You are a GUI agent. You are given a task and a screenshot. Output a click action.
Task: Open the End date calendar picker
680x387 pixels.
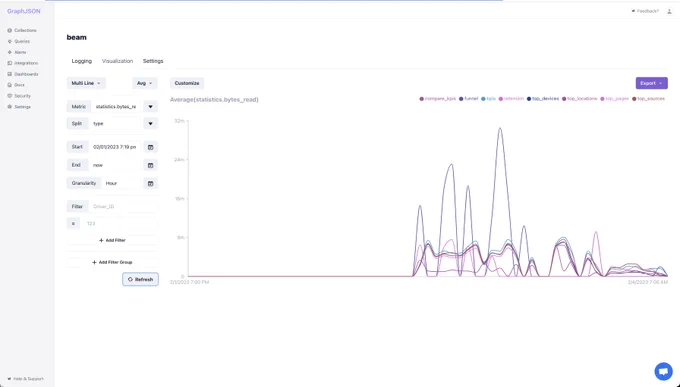[150, 165]
